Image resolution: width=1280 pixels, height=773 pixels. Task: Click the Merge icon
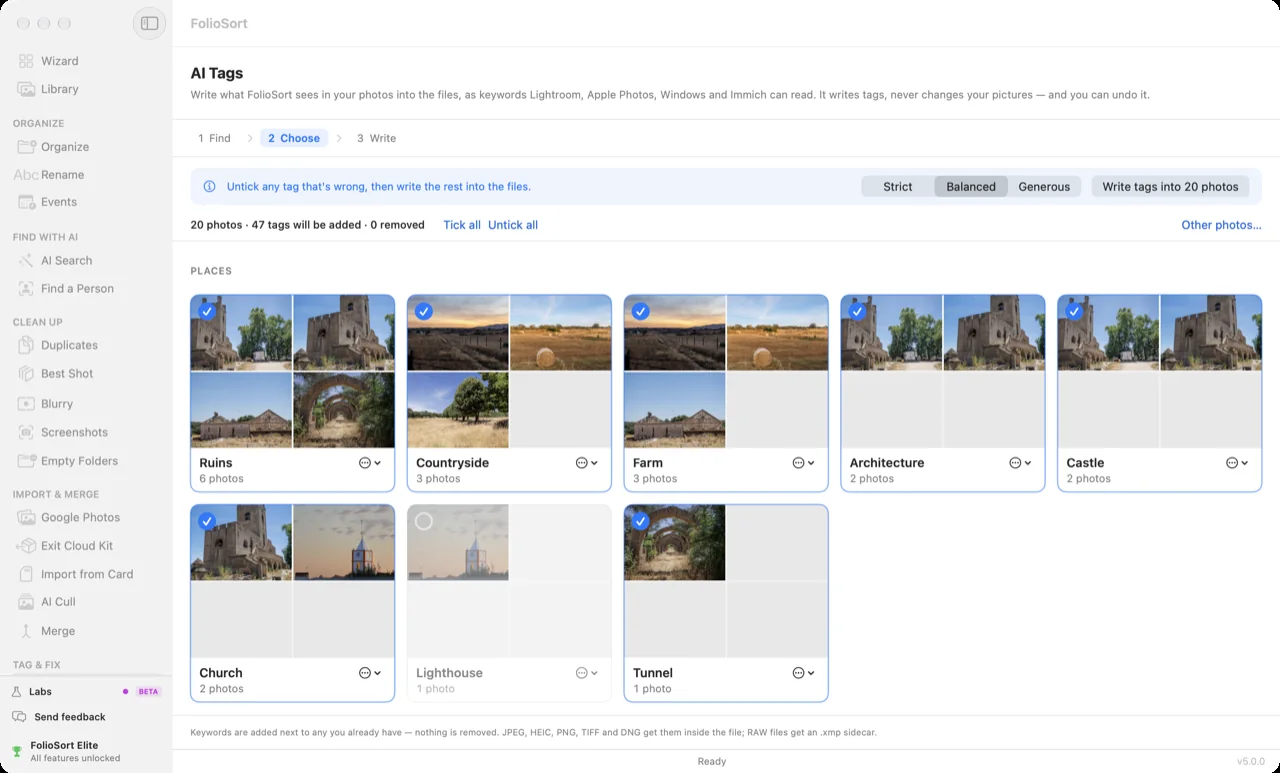pos(26,631)
